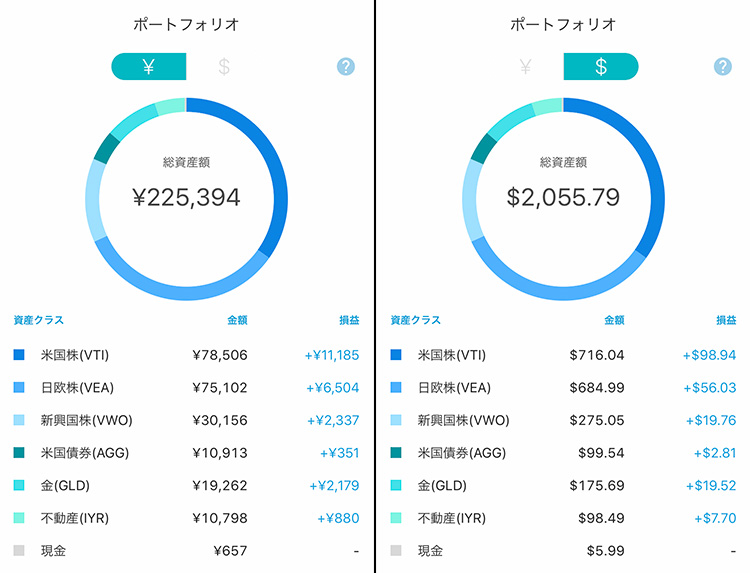
Task: Select yen toggle in left panel
Action: [148, 67]
